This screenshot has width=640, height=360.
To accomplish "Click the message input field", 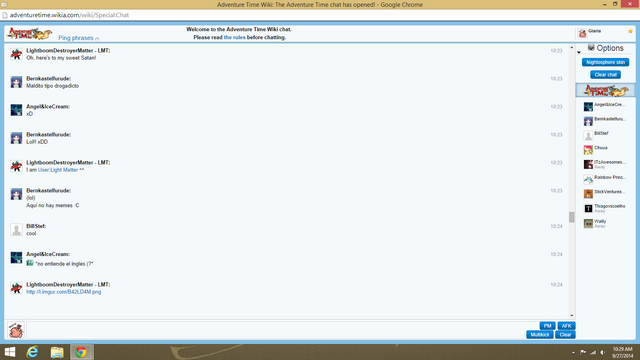I will click(276, 330).
